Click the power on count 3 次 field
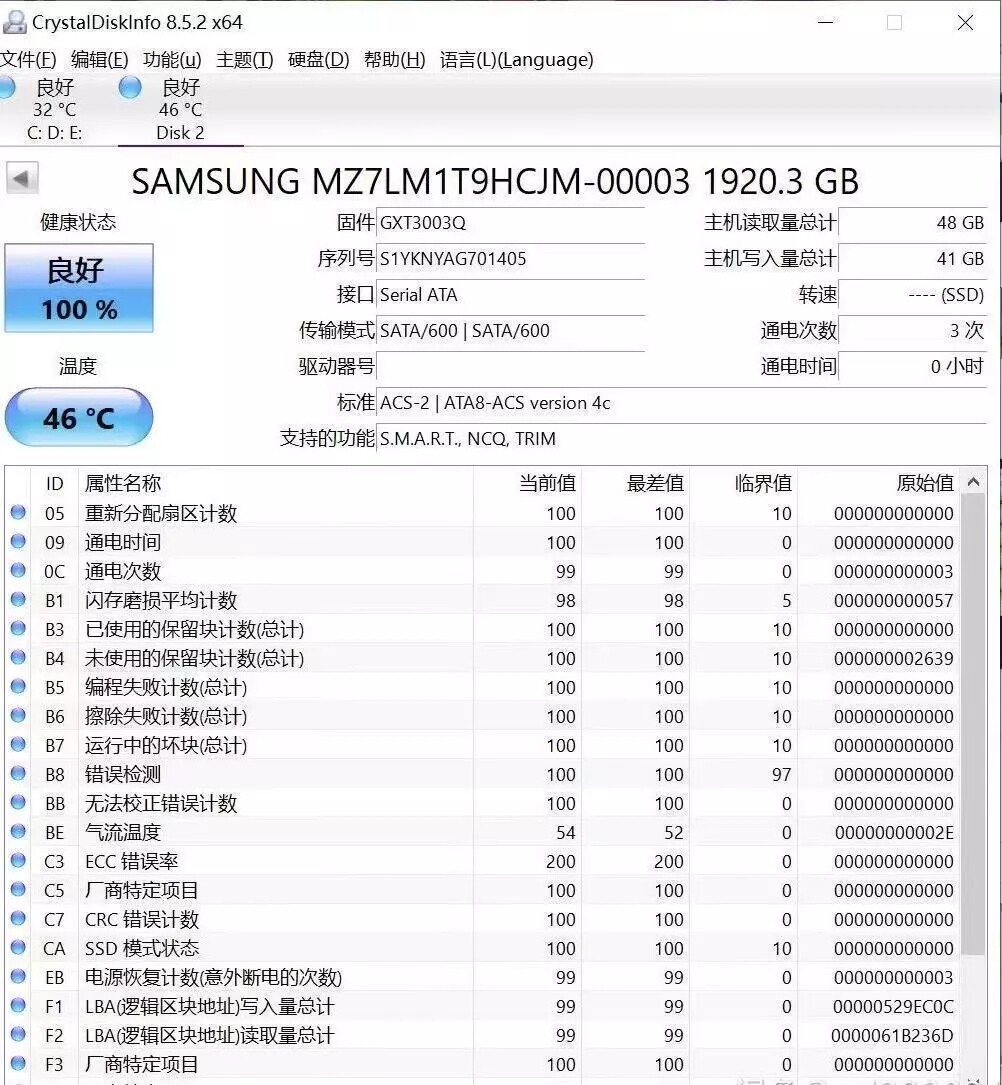Screen dimensions: 1002x1085 click(913, 331)
